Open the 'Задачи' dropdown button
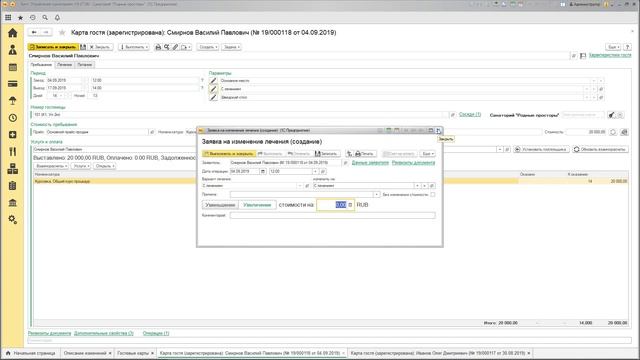 click(231, 47)
